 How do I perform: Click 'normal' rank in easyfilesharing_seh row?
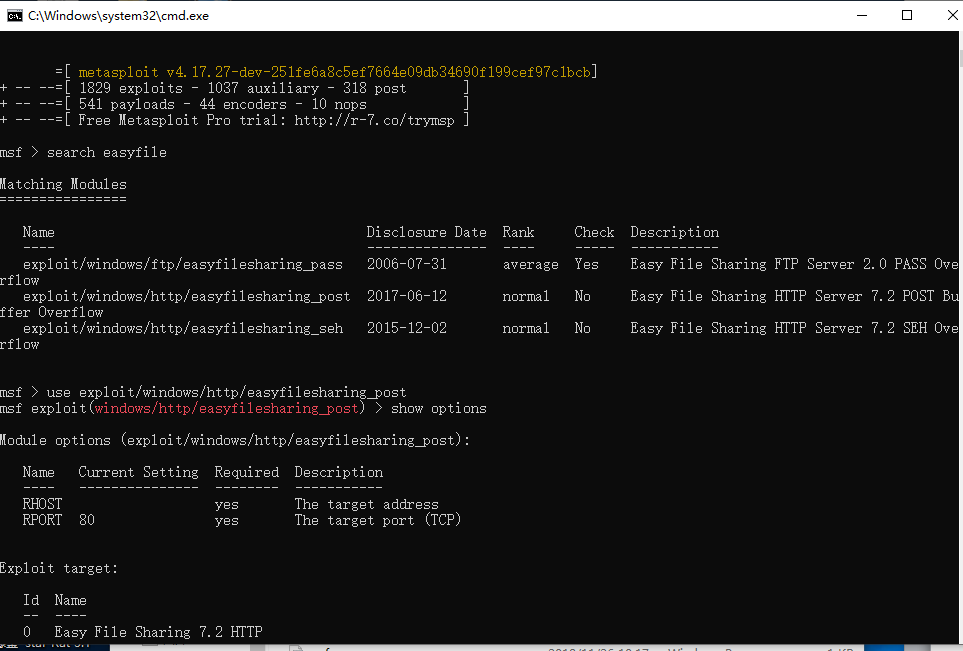coord(526,328)
